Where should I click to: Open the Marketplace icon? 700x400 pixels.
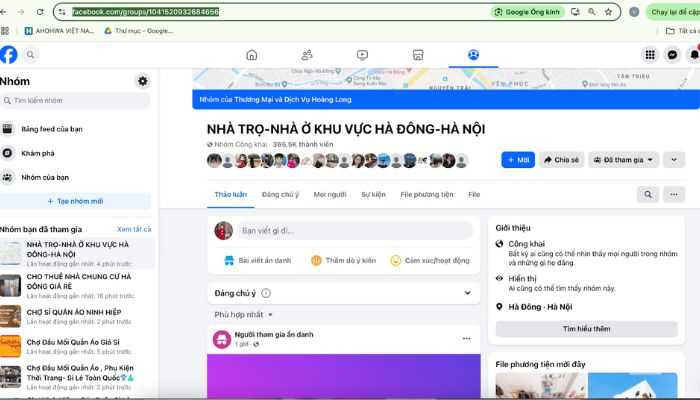click(418, 55)
